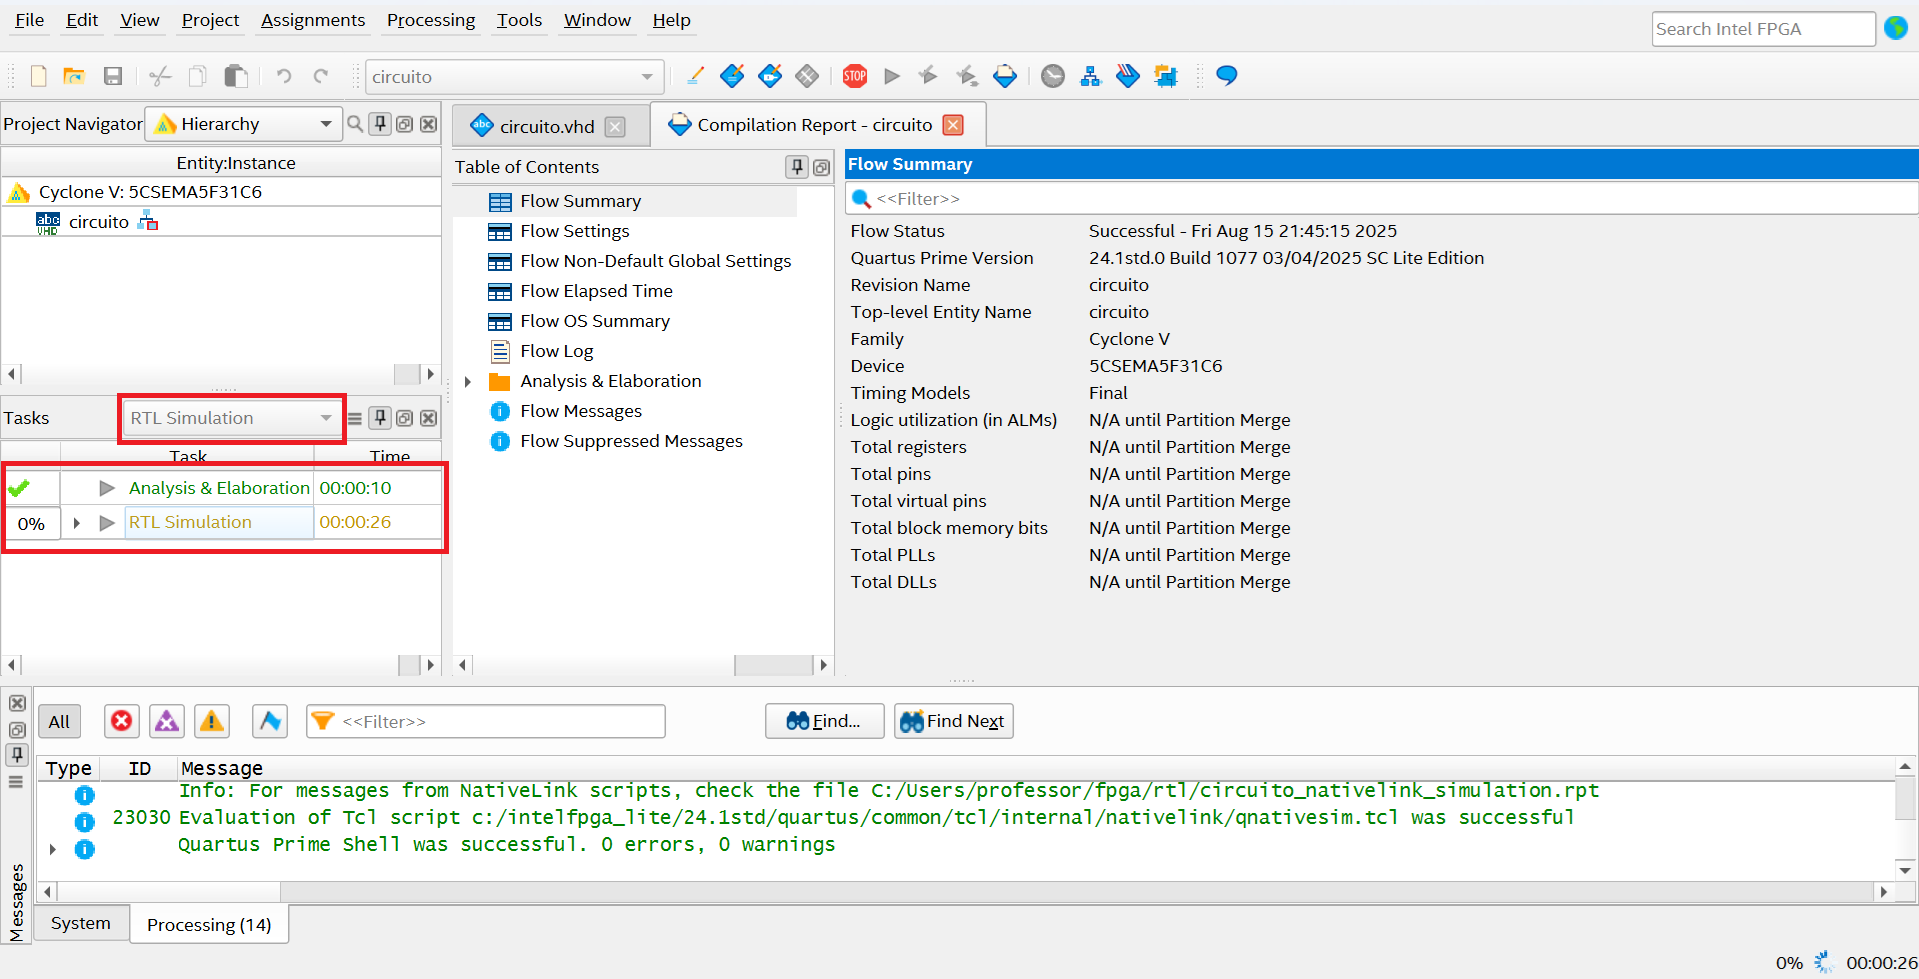The height and width of the screenshot is (979, 1919).
Task: Click the Find Next button
Action: point(953,721)
